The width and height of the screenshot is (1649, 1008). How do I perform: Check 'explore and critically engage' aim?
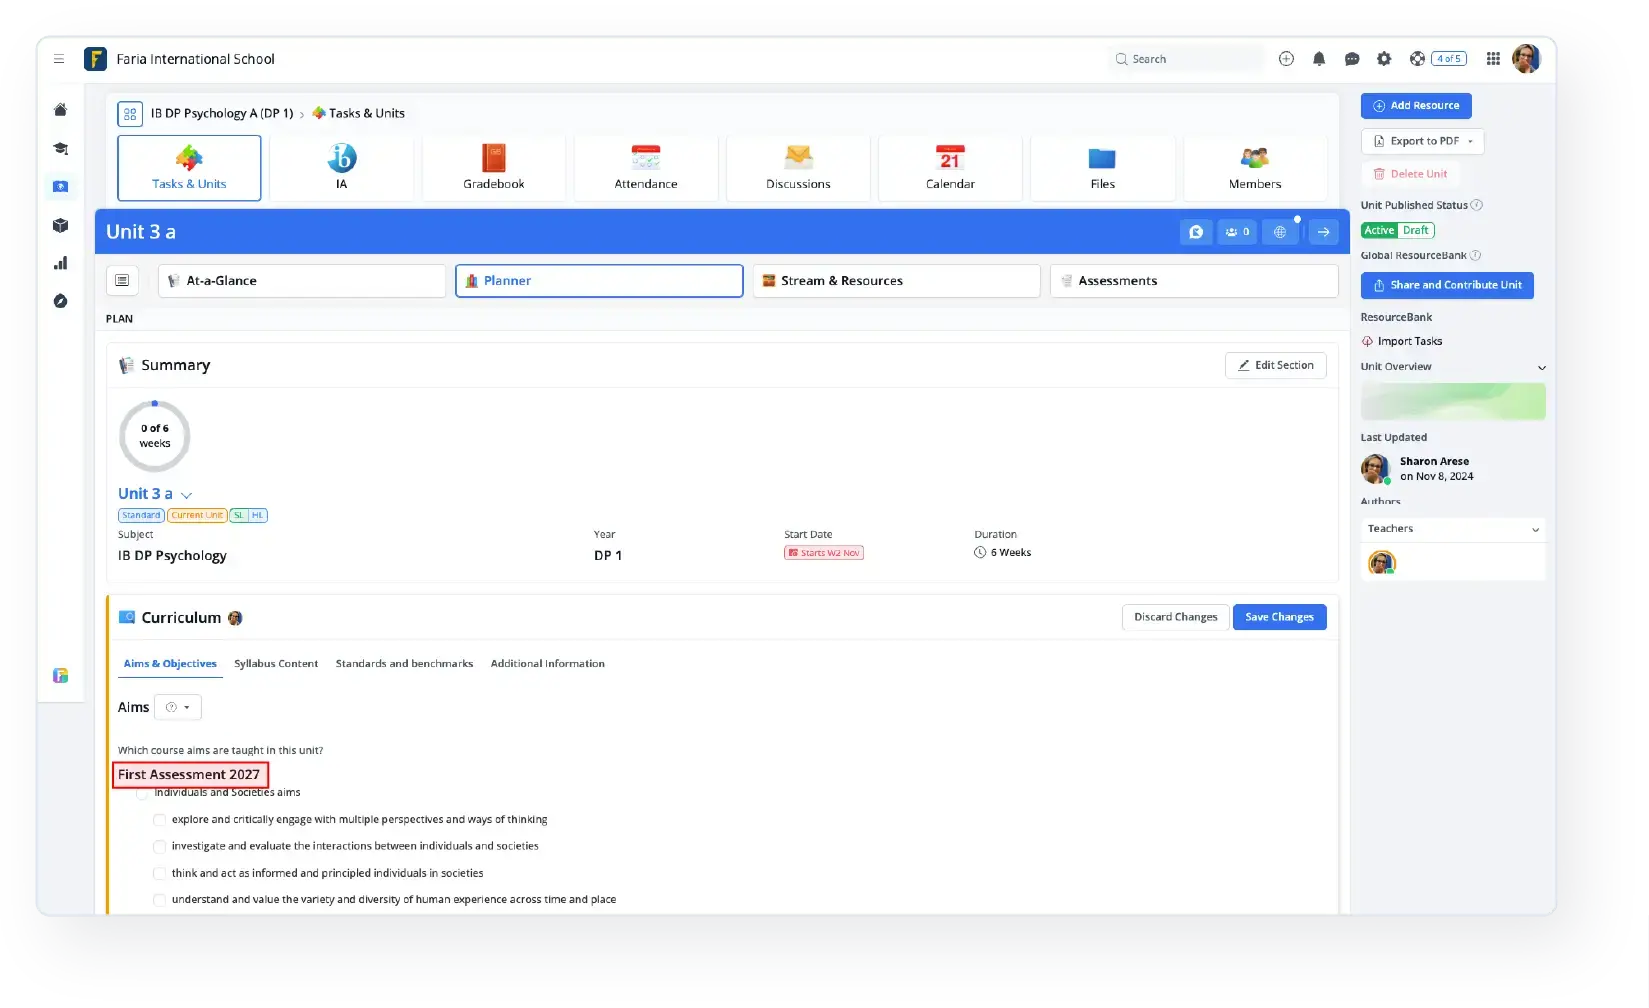click(159, 820)
